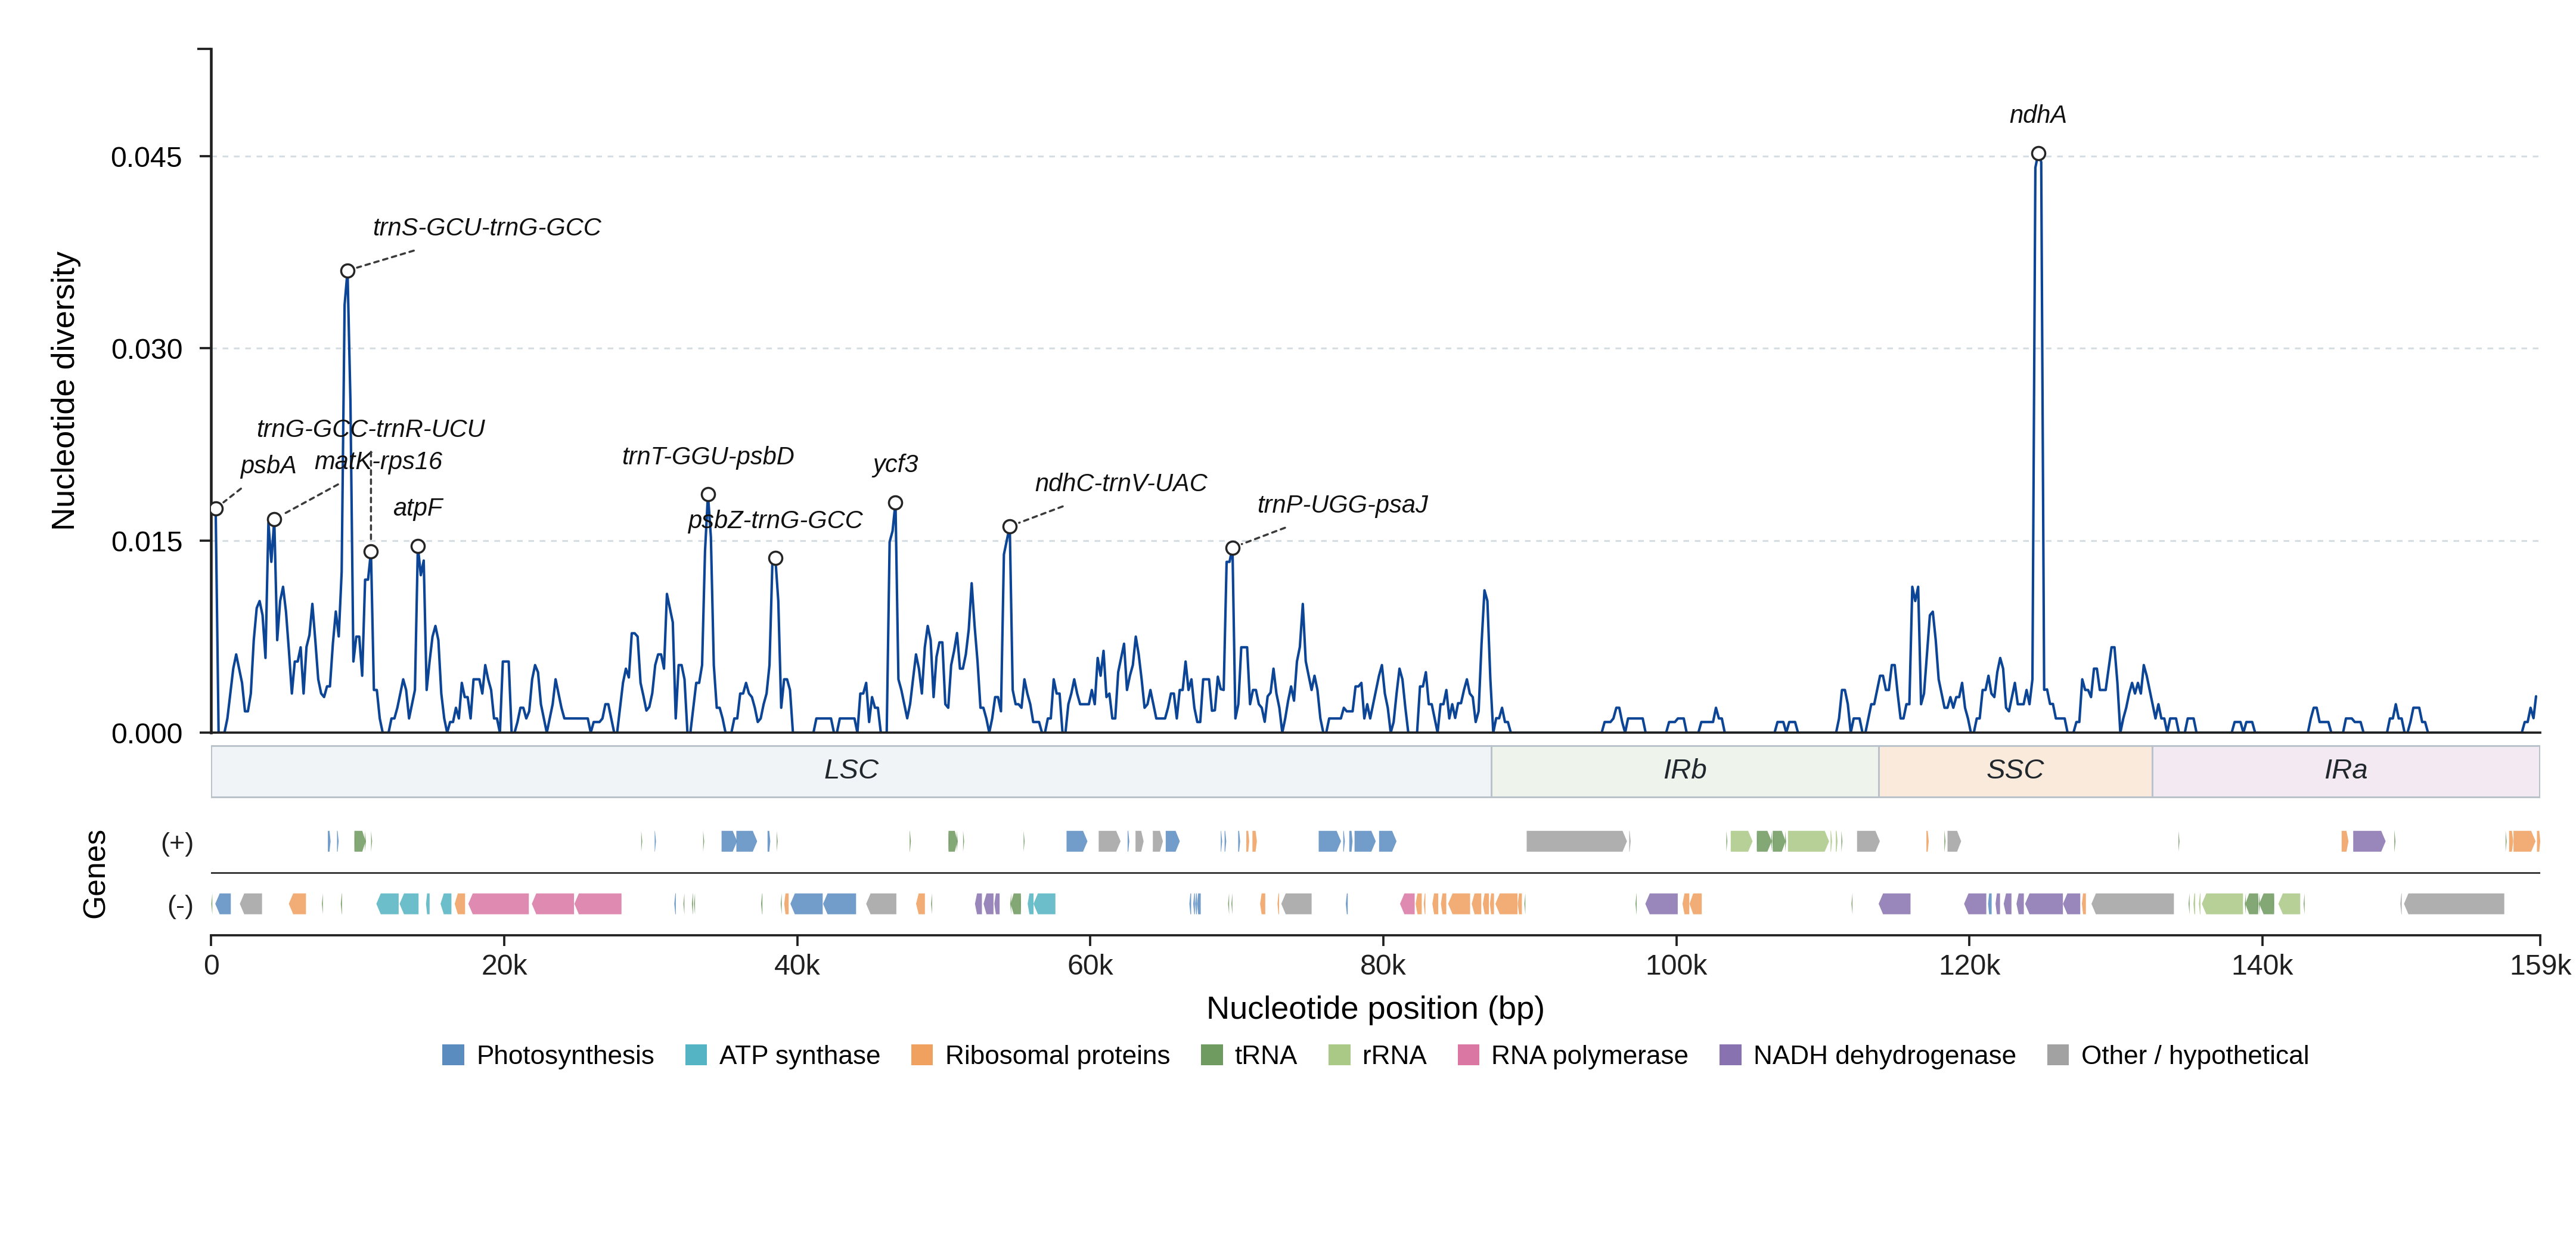Image resolution: width=2576 pixels, height=1253 pixels.
Task: Click the NADH dehydrogenase legend swatch
Action: [1730, 1055]
